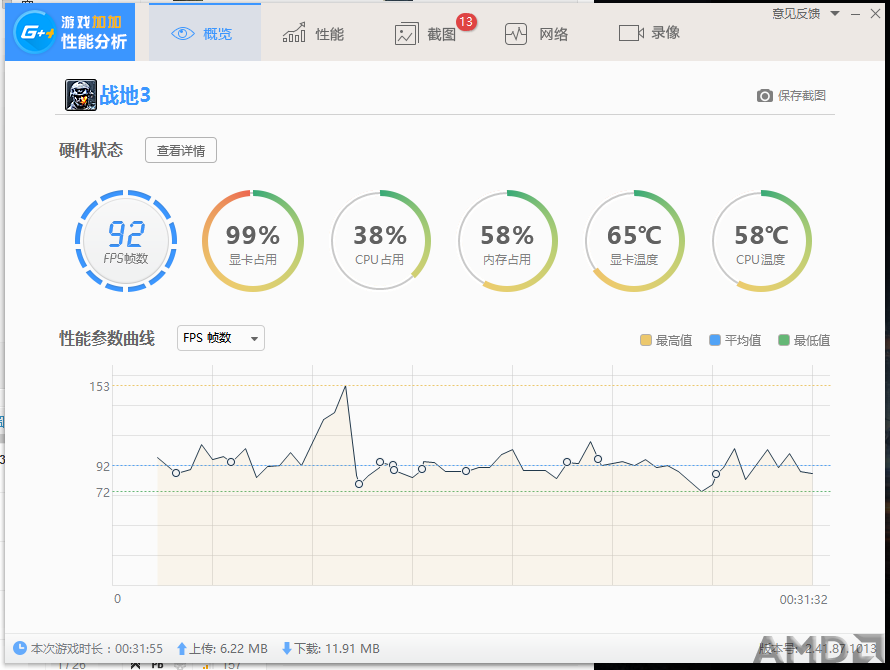Switch to the 概览 overview tab
The image size is (890, 670).
pyautogui.click(x=205, y=33)
